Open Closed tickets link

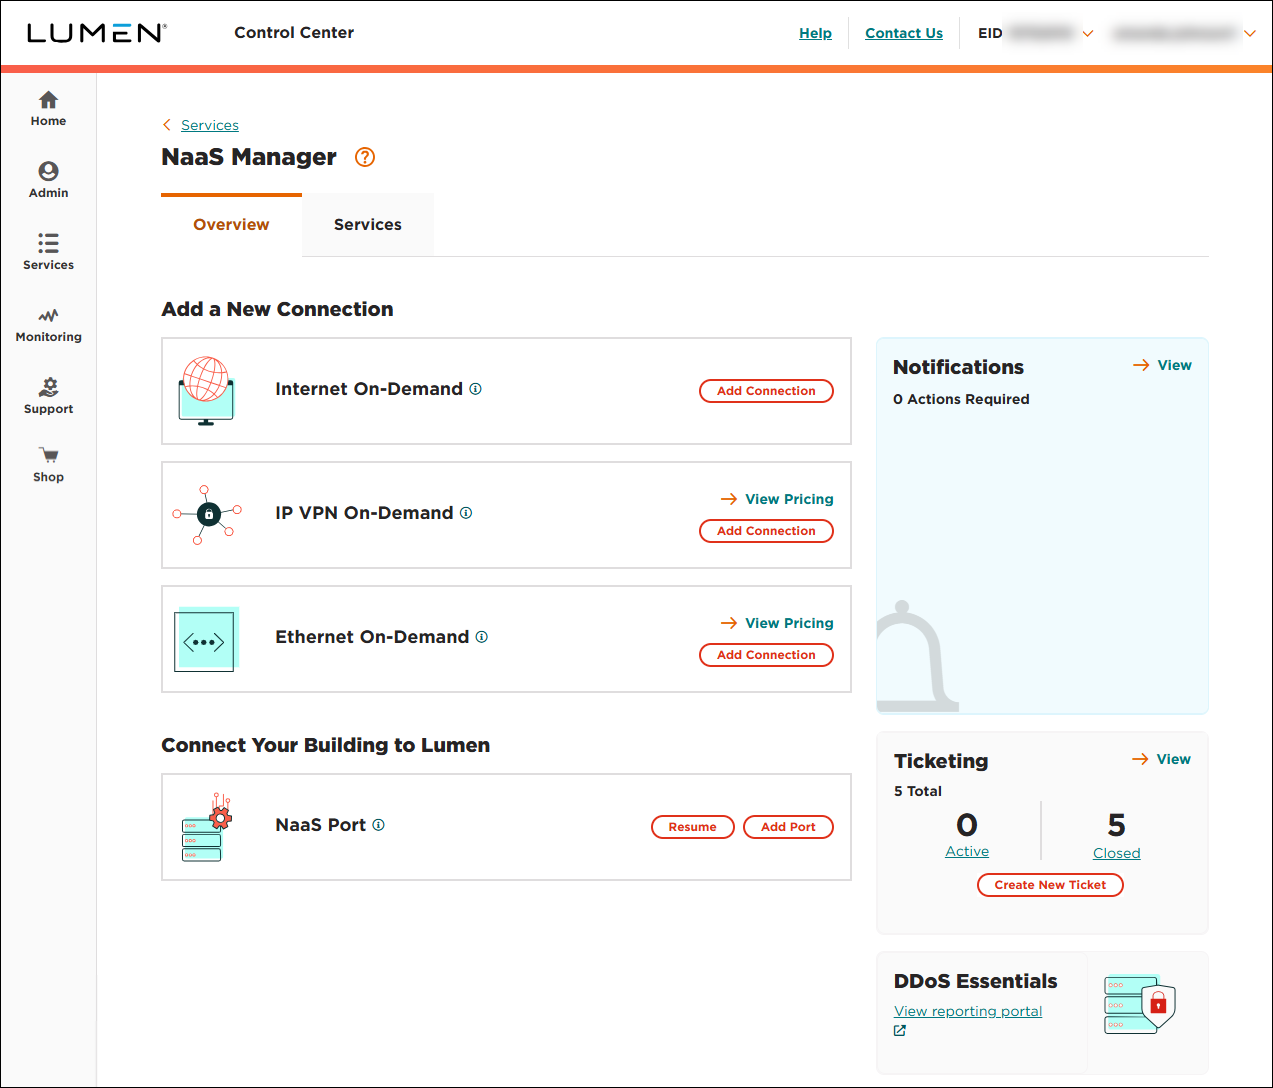point(1116,853)
